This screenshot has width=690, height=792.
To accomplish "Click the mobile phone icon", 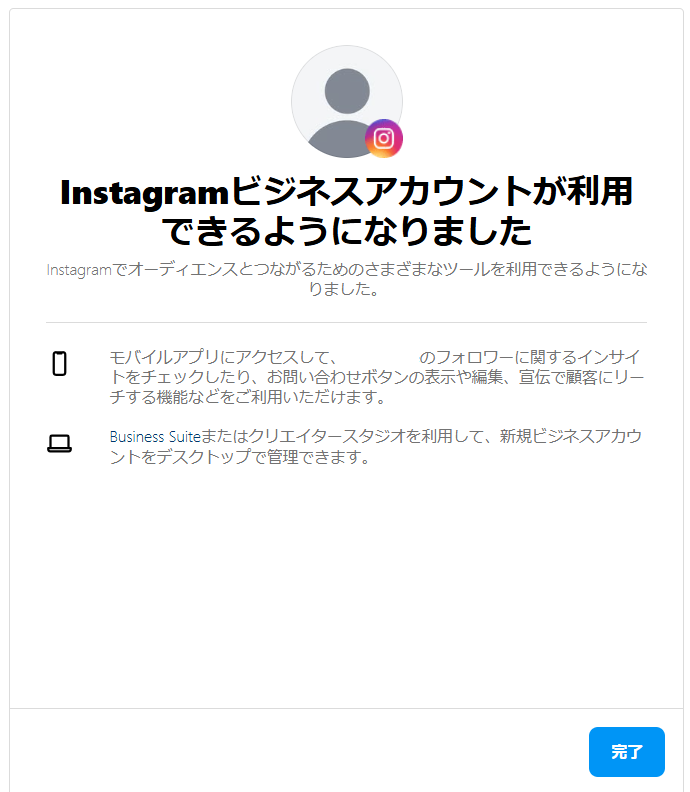I will tap(60, 364).
